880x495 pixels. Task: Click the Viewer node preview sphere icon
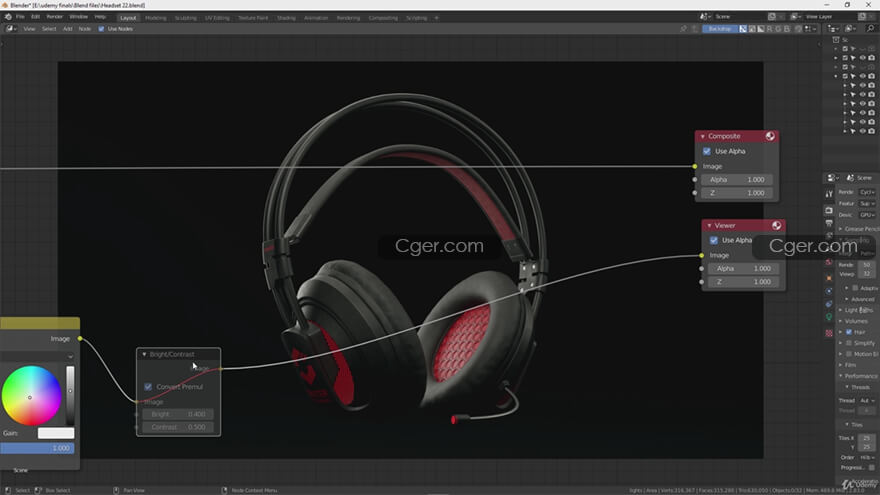pos(777,226)
